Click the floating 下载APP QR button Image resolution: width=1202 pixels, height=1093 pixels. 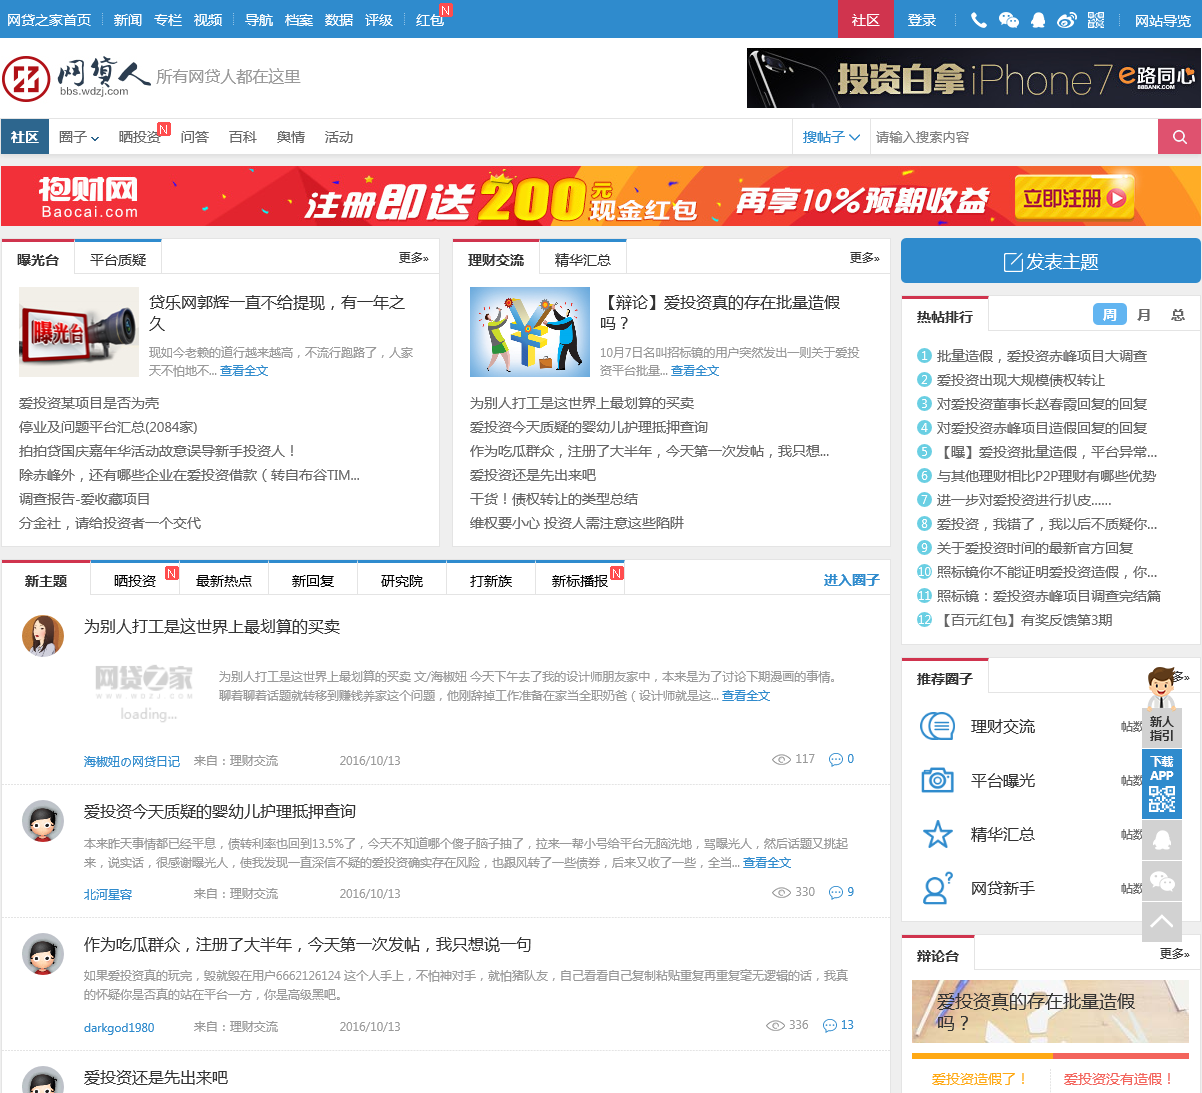click(1162, 784)
